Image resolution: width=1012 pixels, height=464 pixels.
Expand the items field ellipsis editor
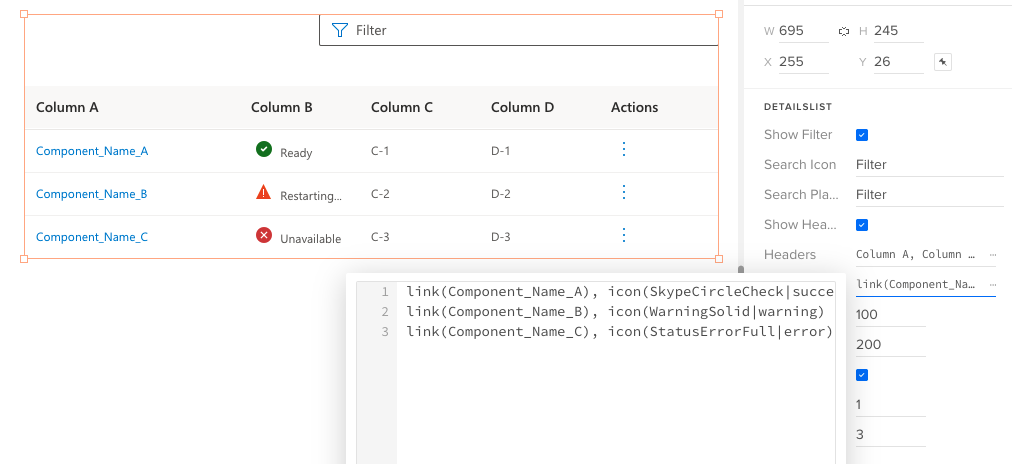click(992, 285)
